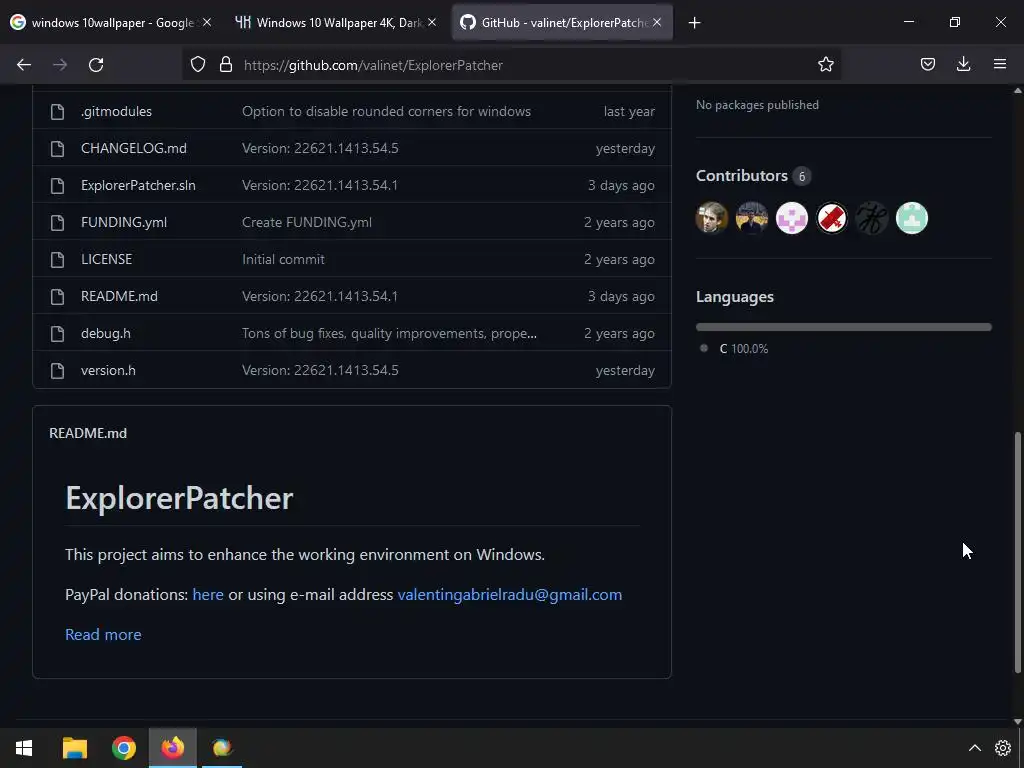The height and width of the screenshot is (768, 1024).
Task: Click the languages gray progress bar
Action: tap(844, 327)
